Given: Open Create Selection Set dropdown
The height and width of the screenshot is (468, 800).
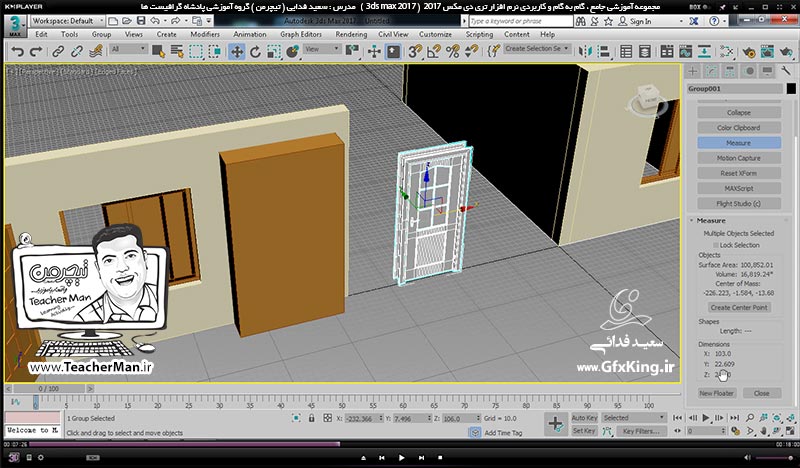Looking at the screenshot, I should (537, 48).
